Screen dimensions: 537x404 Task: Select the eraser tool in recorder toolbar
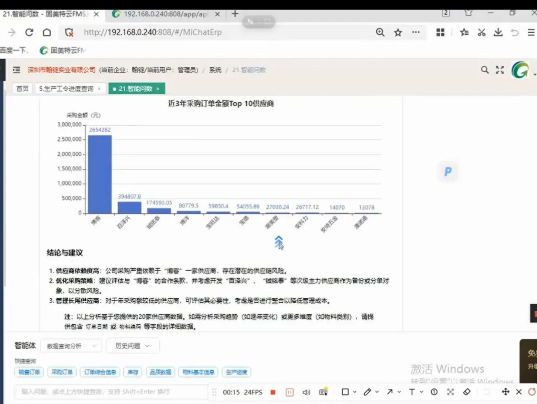click(x=466, y=392)
